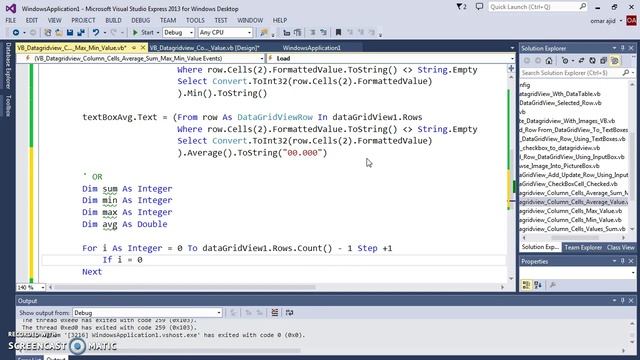Switch to the Class View tab
The image size is (640, 360).
pyautogui.click(x=620, y=247)
